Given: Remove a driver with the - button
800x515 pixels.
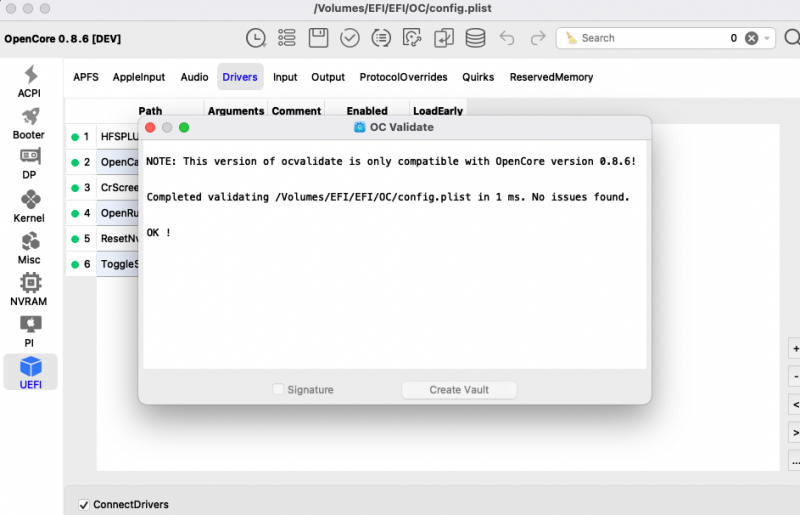Looking at the screenshot, I should (x=795, y=377).
